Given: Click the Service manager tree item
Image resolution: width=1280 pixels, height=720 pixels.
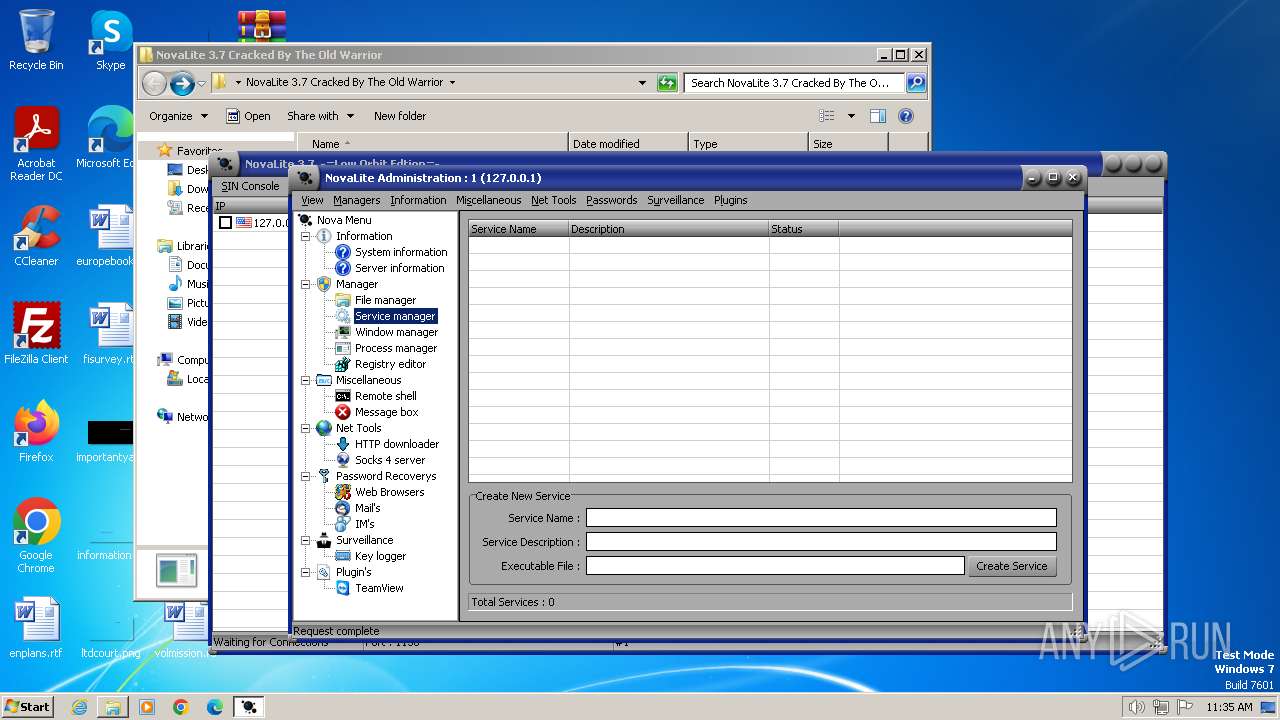Looking at the screenshot, I should click(395, 316).
